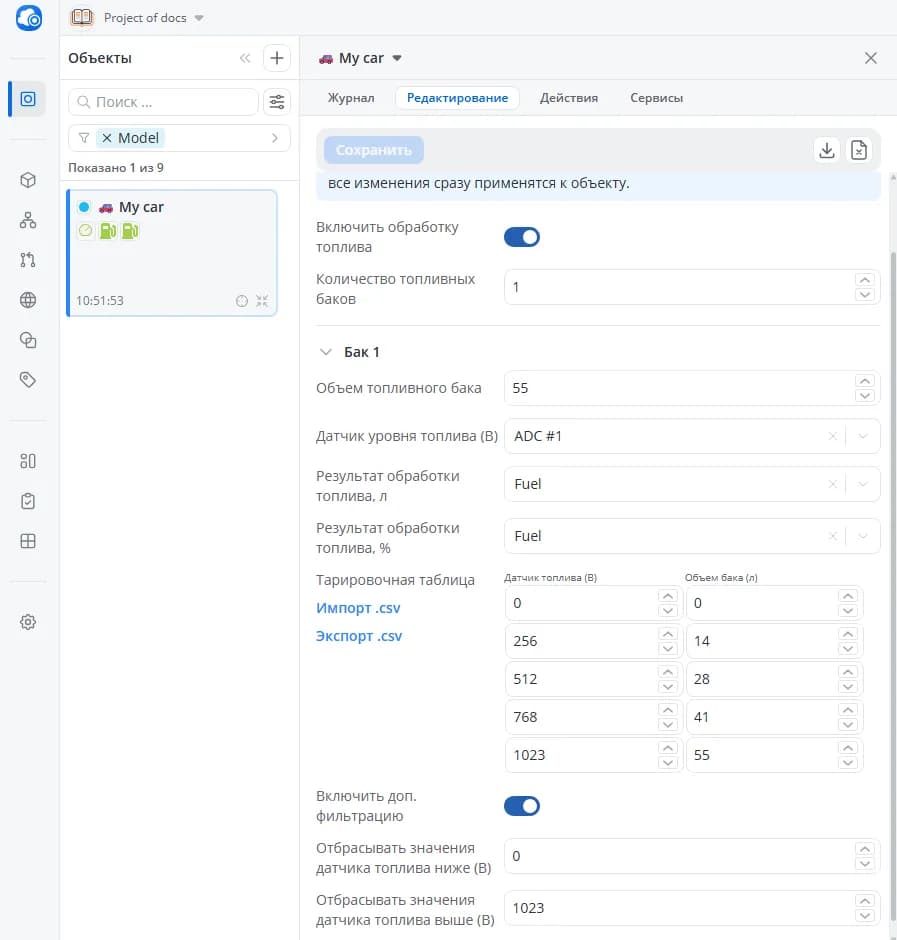Switch to the Журнал tab

click(351, 98)
